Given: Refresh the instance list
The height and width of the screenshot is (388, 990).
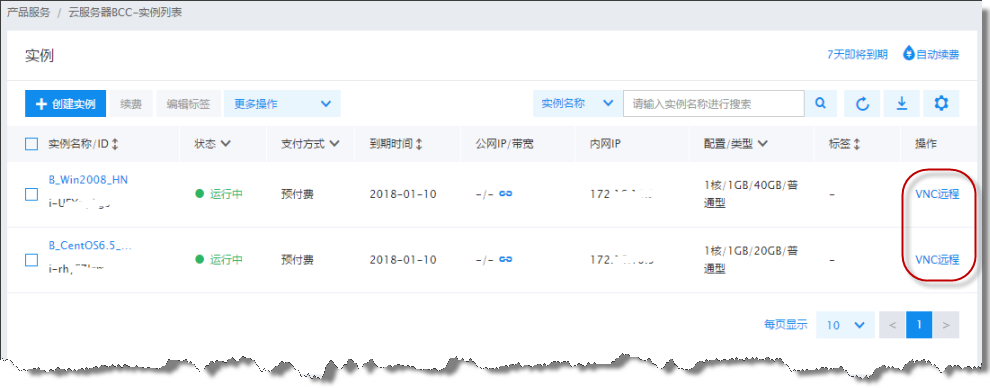Looking at the screenshot, I should click(862, 103).
